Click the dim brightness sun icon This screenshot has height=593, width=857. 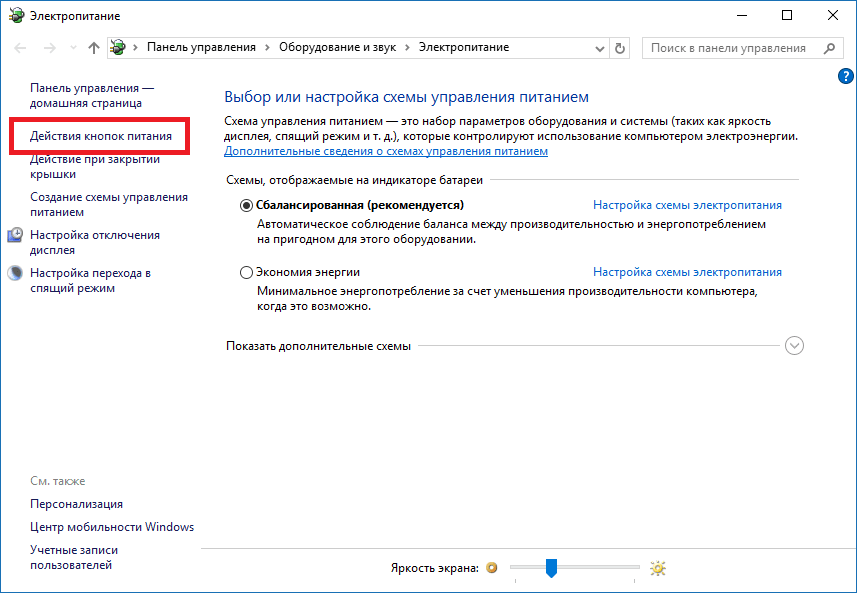click(x=492, y=568)
